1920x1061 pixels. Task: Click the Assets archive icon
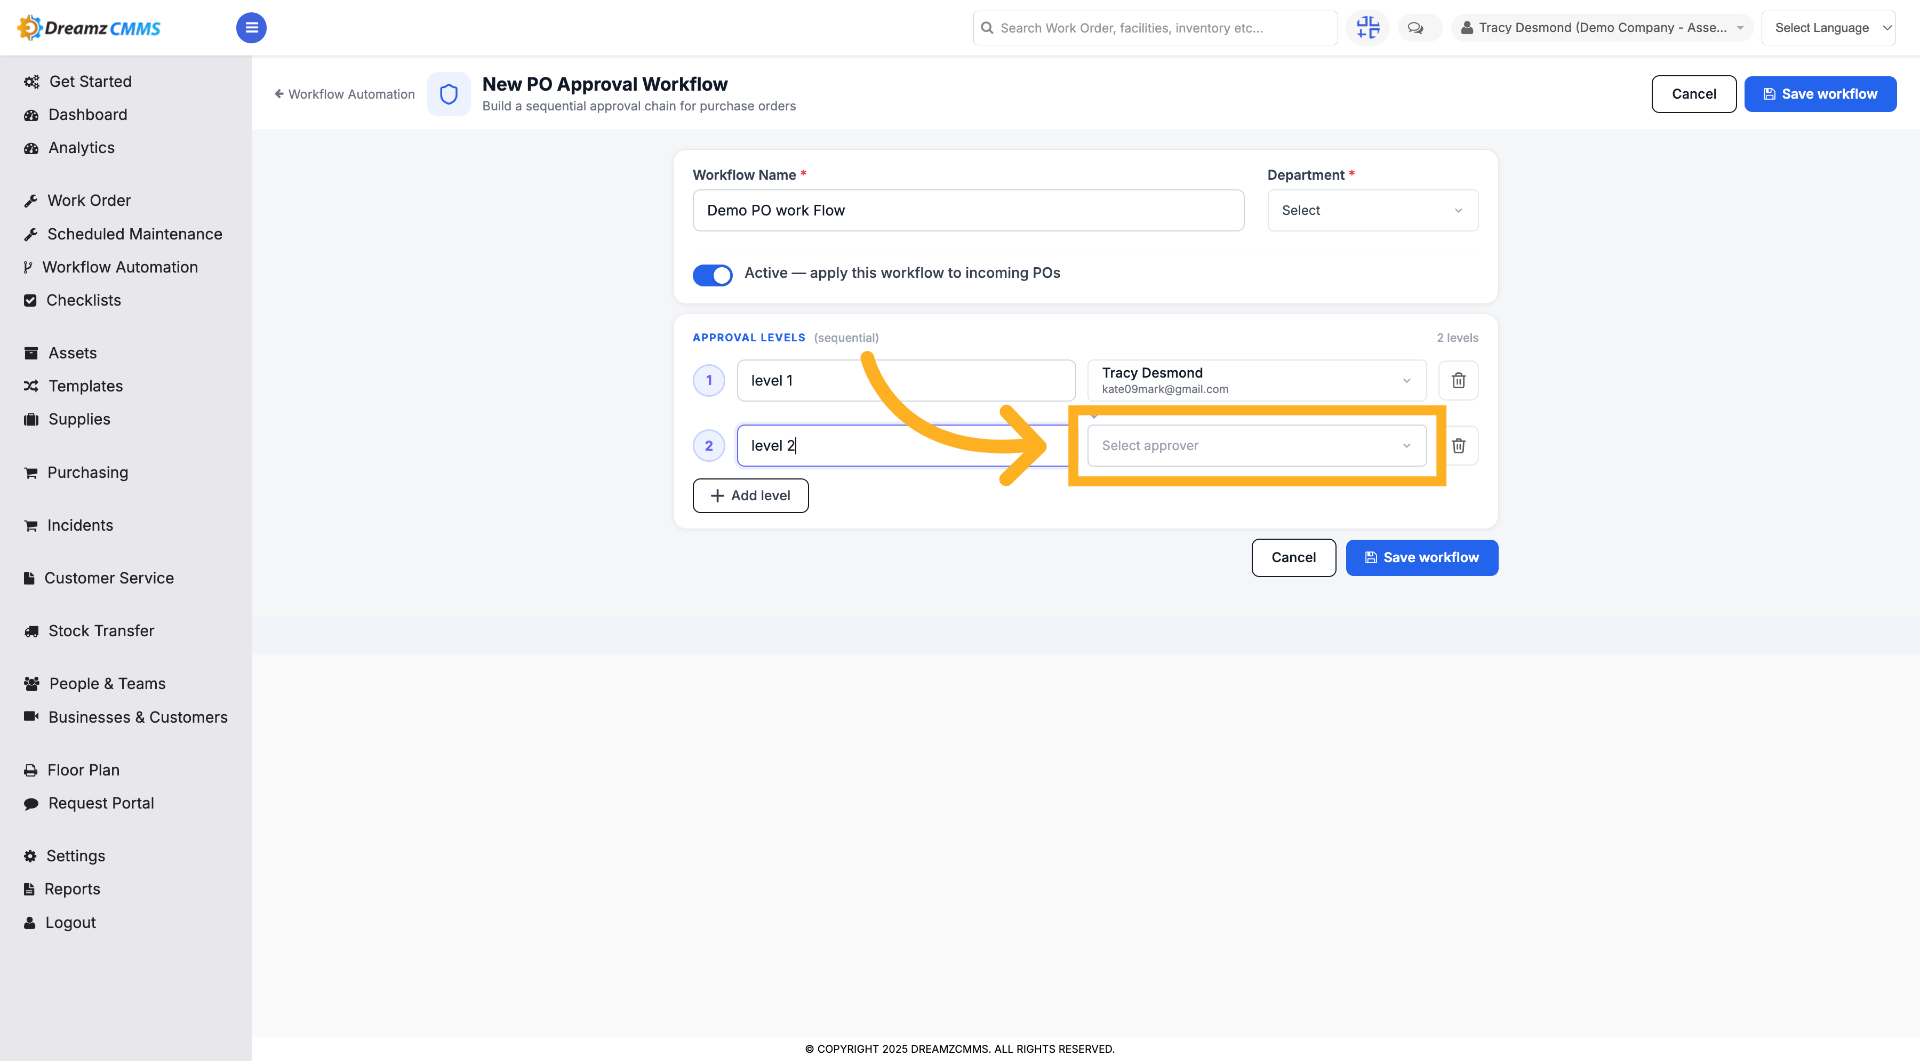point(31,353)
